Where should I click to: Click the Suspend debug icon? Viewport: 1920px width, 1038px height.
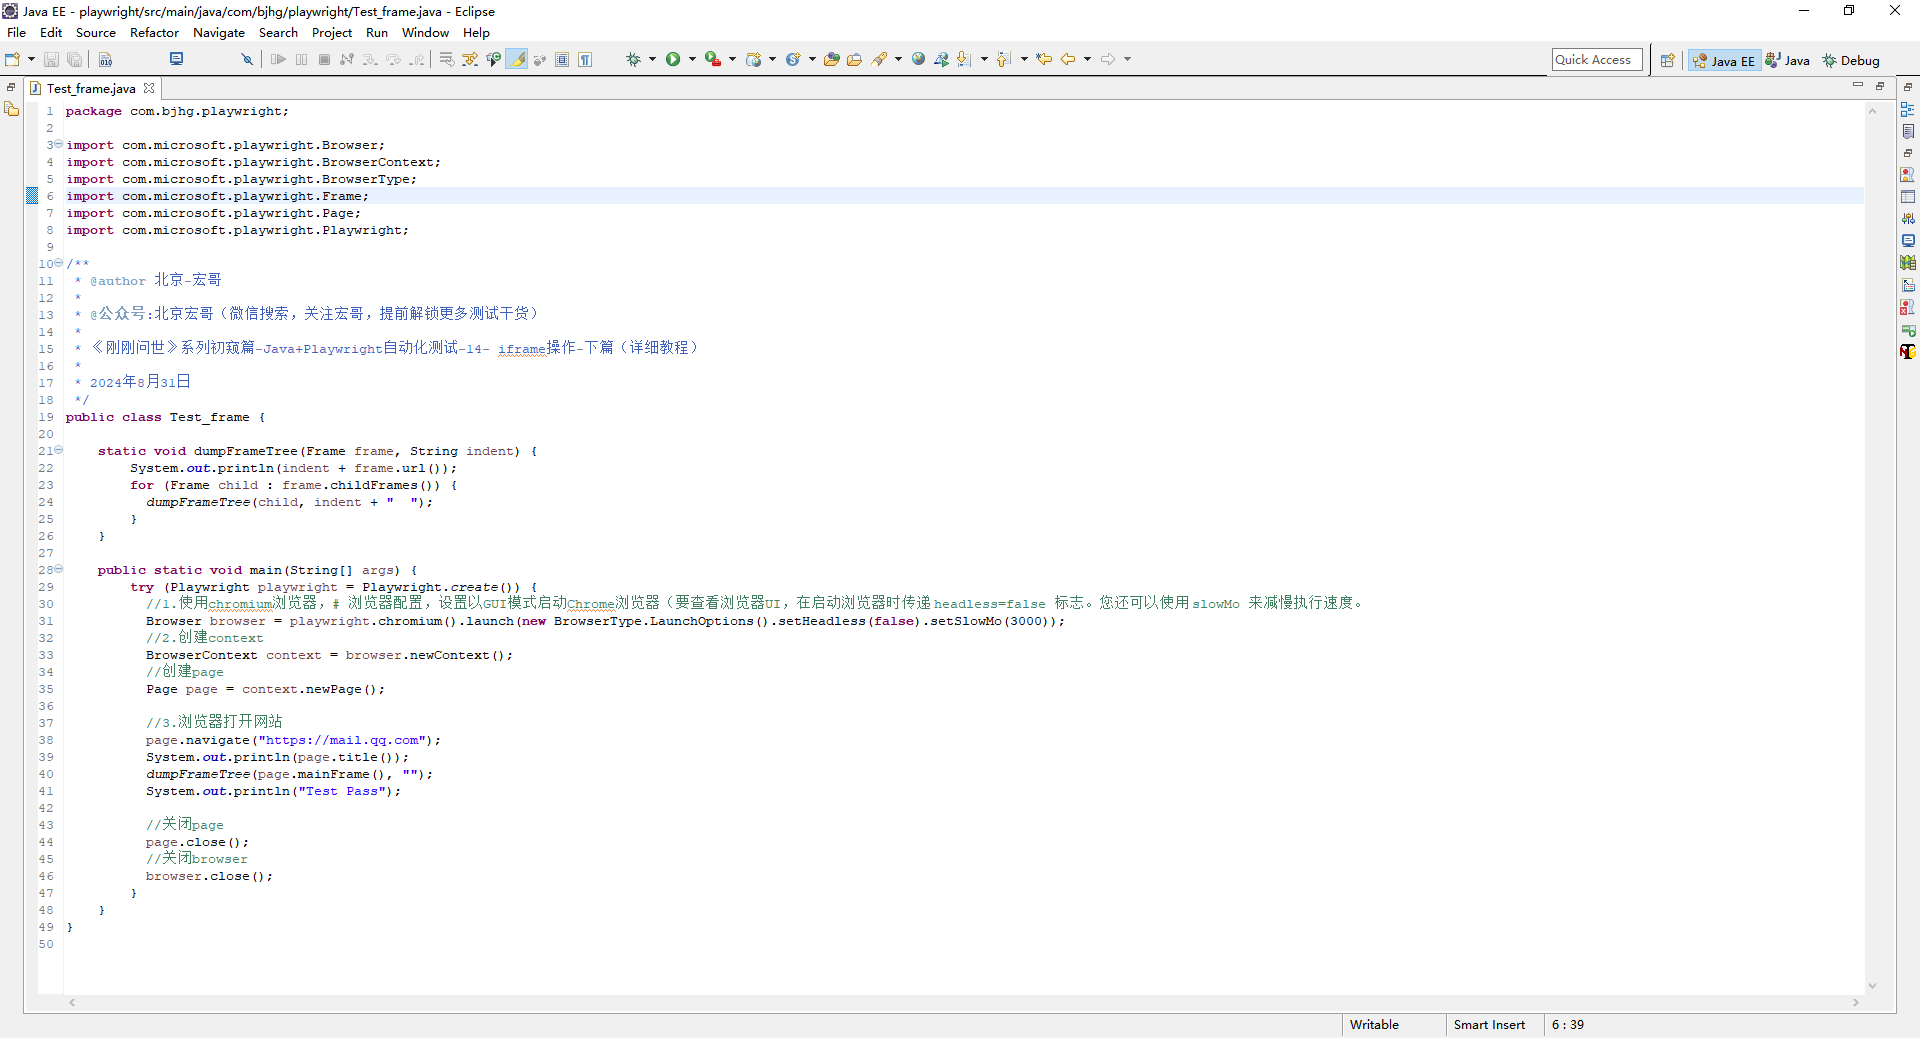[302, 60]
